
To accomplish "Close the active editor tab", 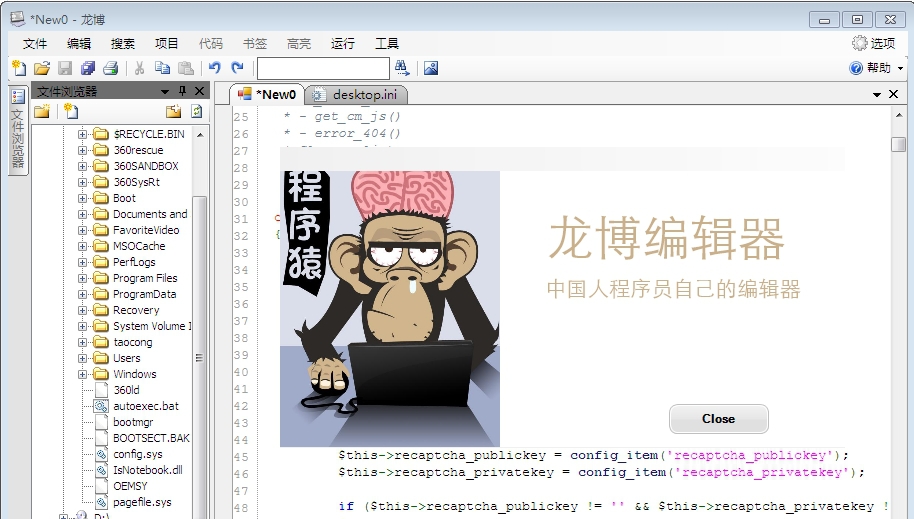I will pos(893,94).
